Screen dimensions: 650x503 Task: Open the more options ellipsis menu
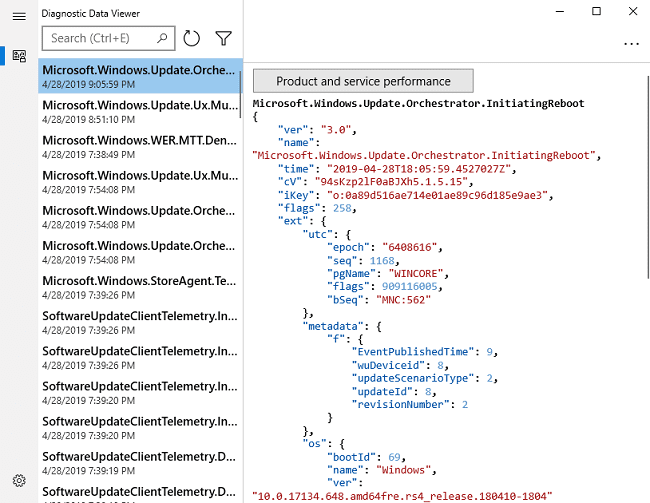tap(631, 44)
